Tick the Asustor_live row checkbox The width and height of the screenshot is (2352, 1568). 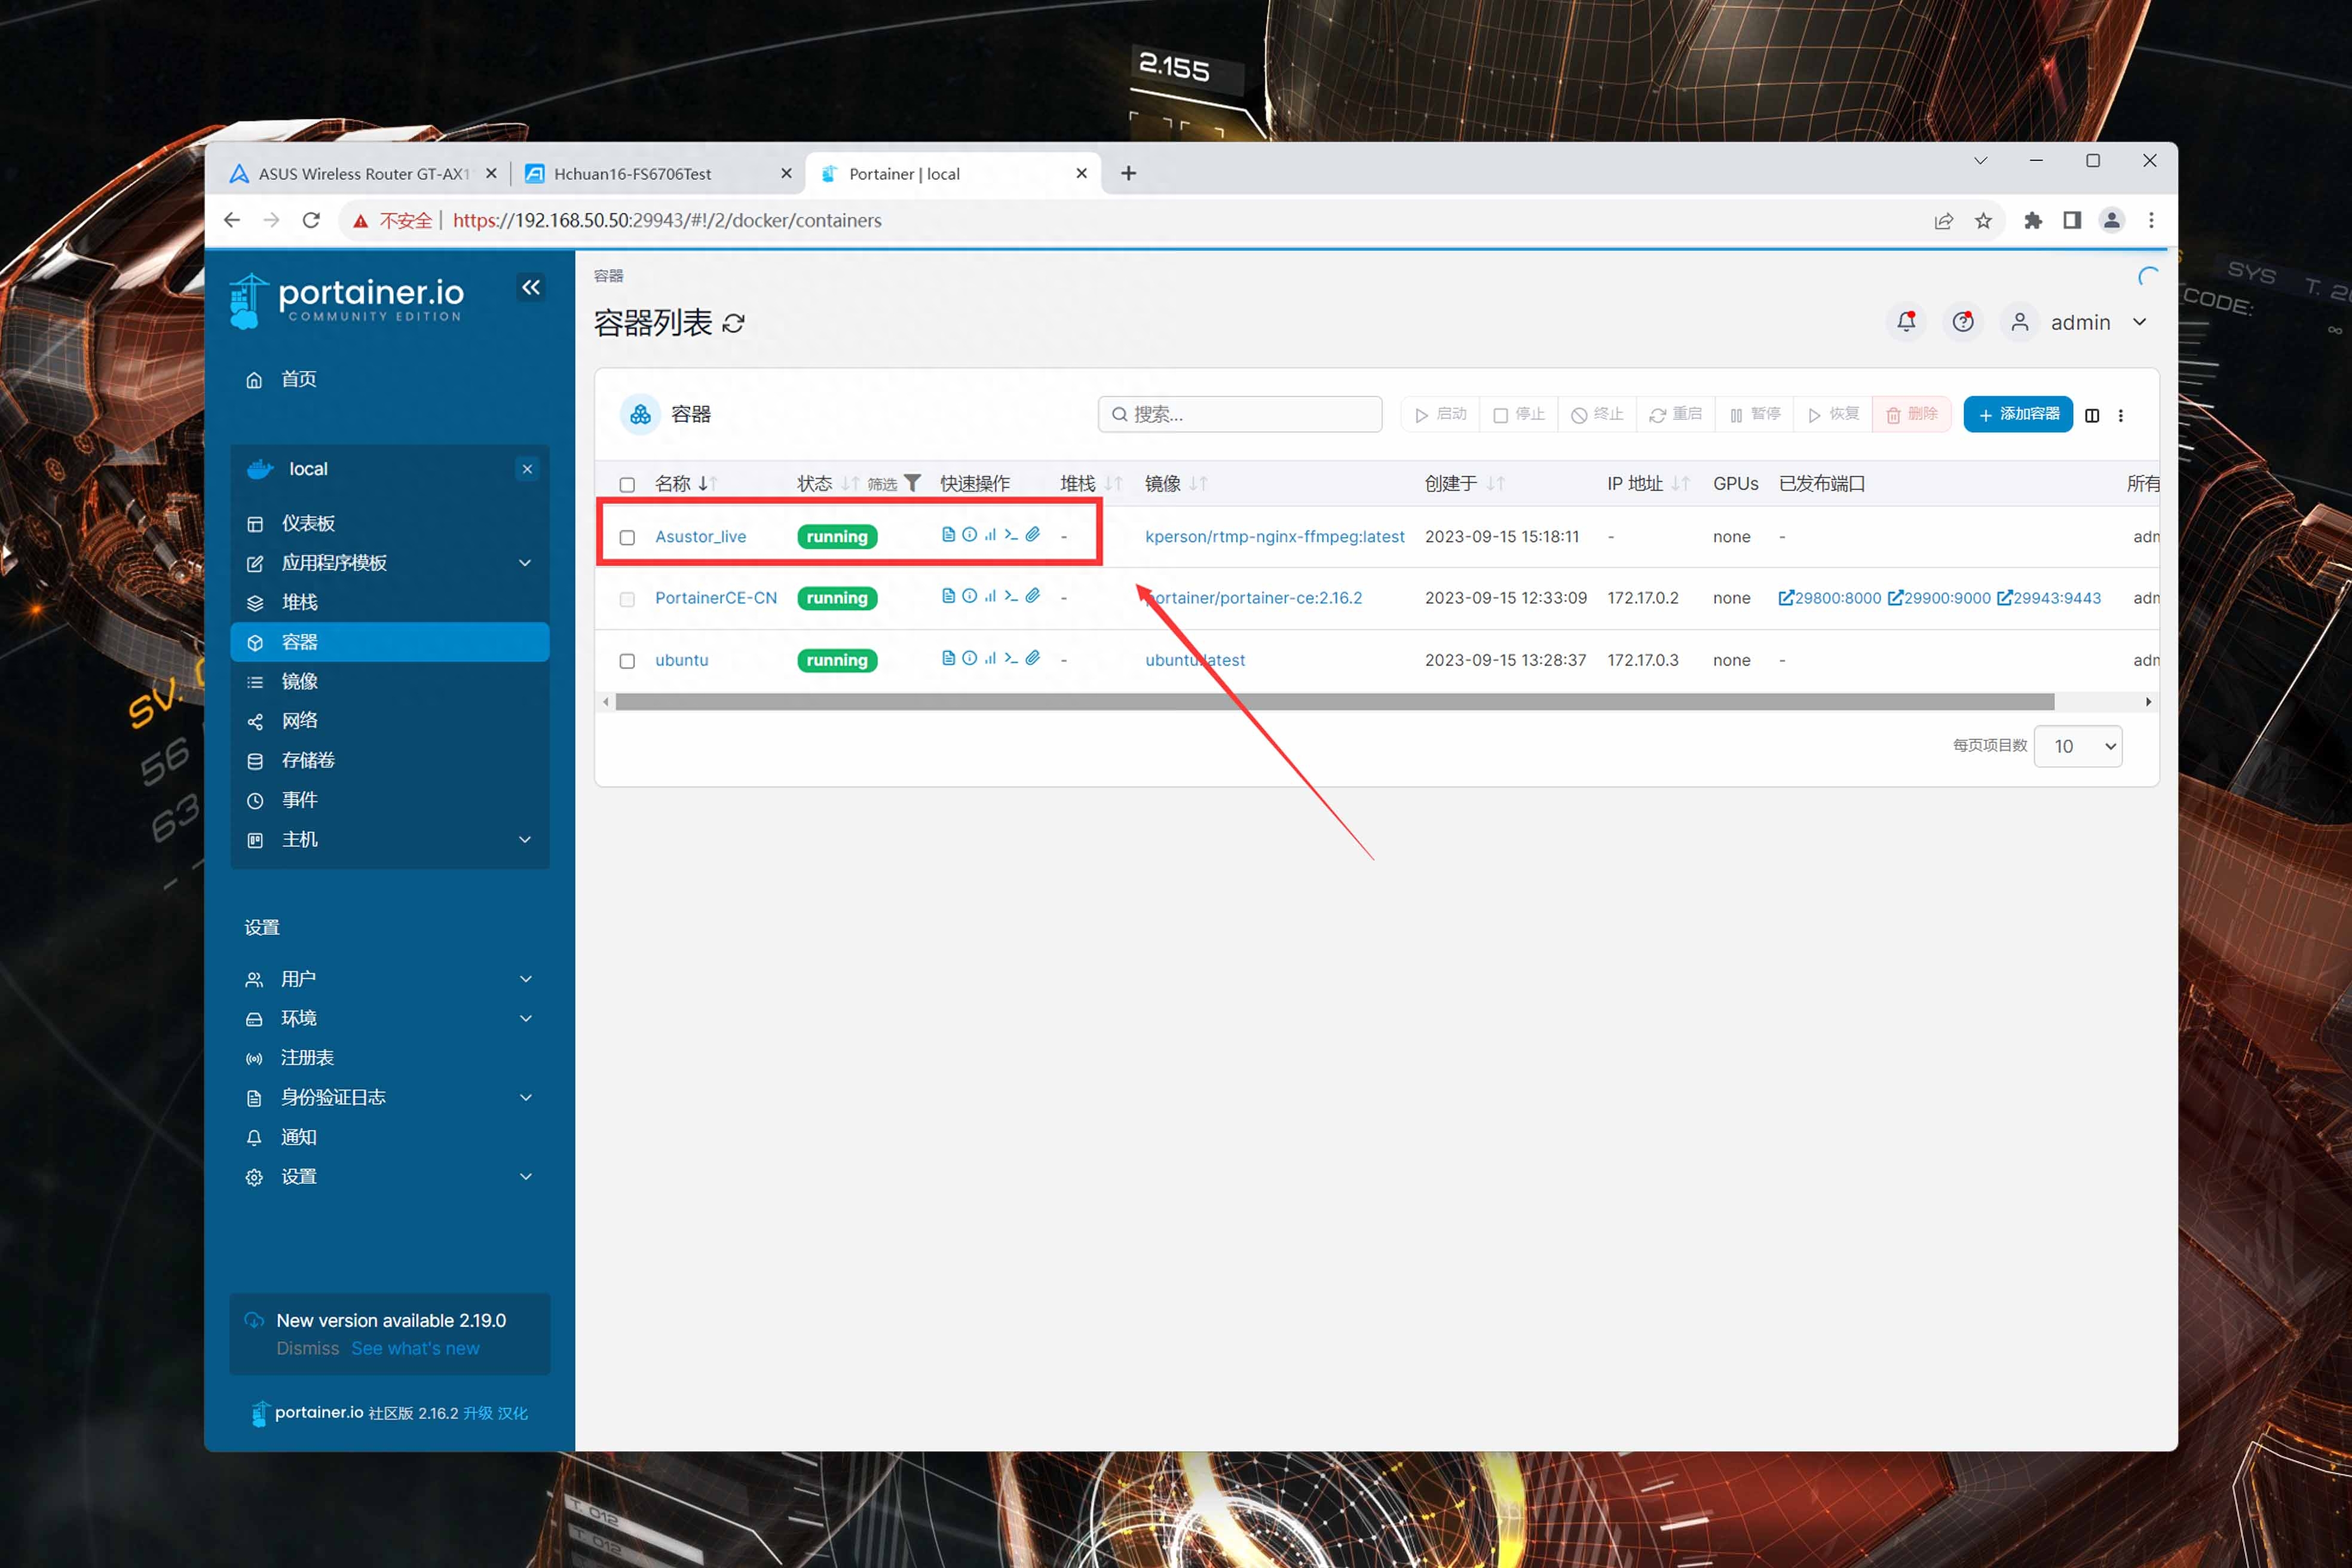pos(627,538)
